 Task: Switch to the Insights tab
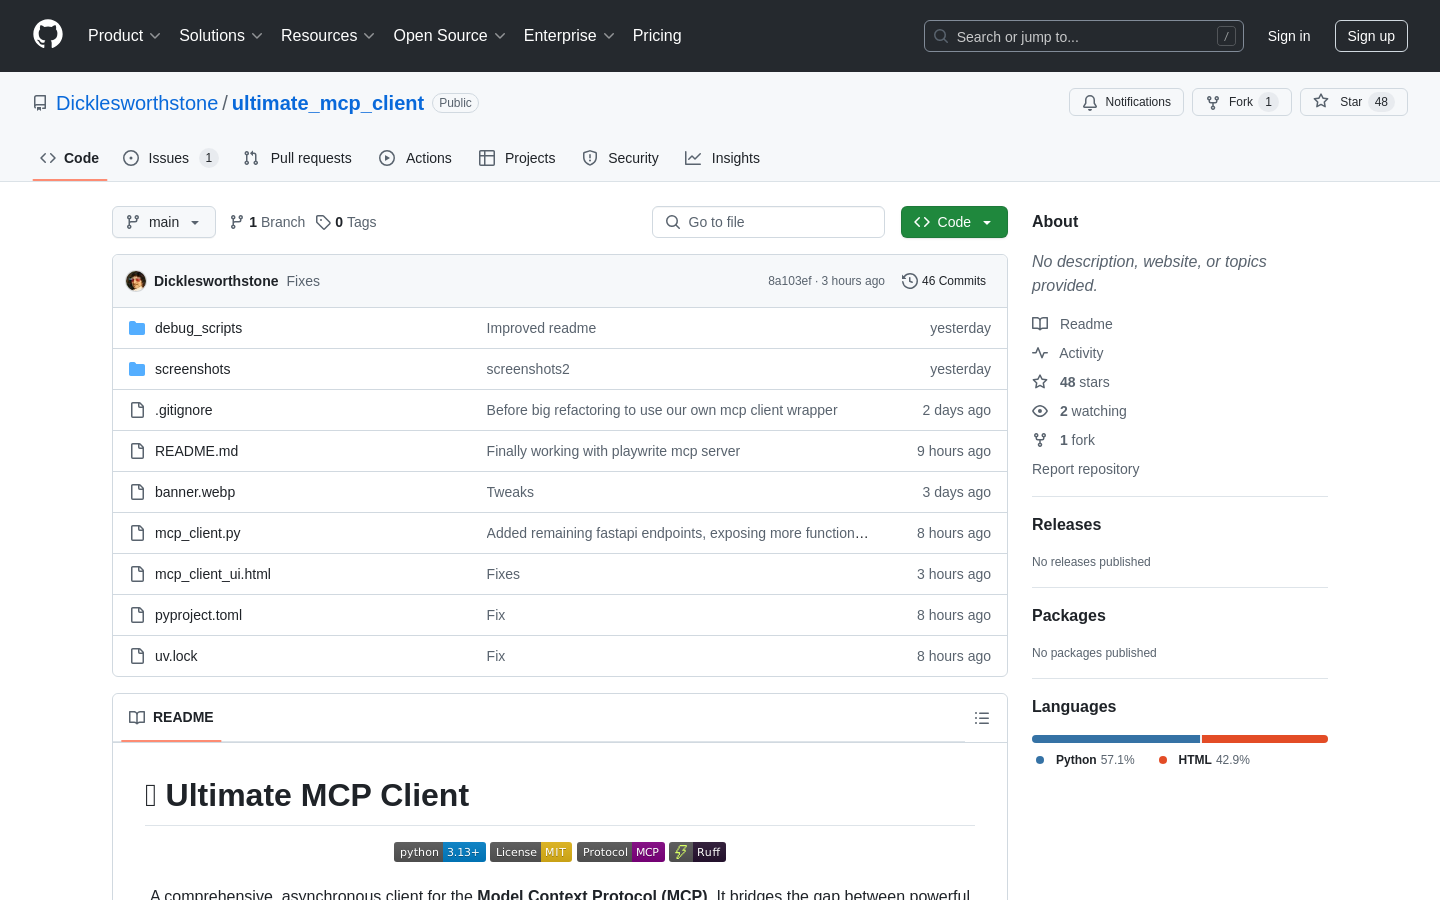tap(722, 158)
